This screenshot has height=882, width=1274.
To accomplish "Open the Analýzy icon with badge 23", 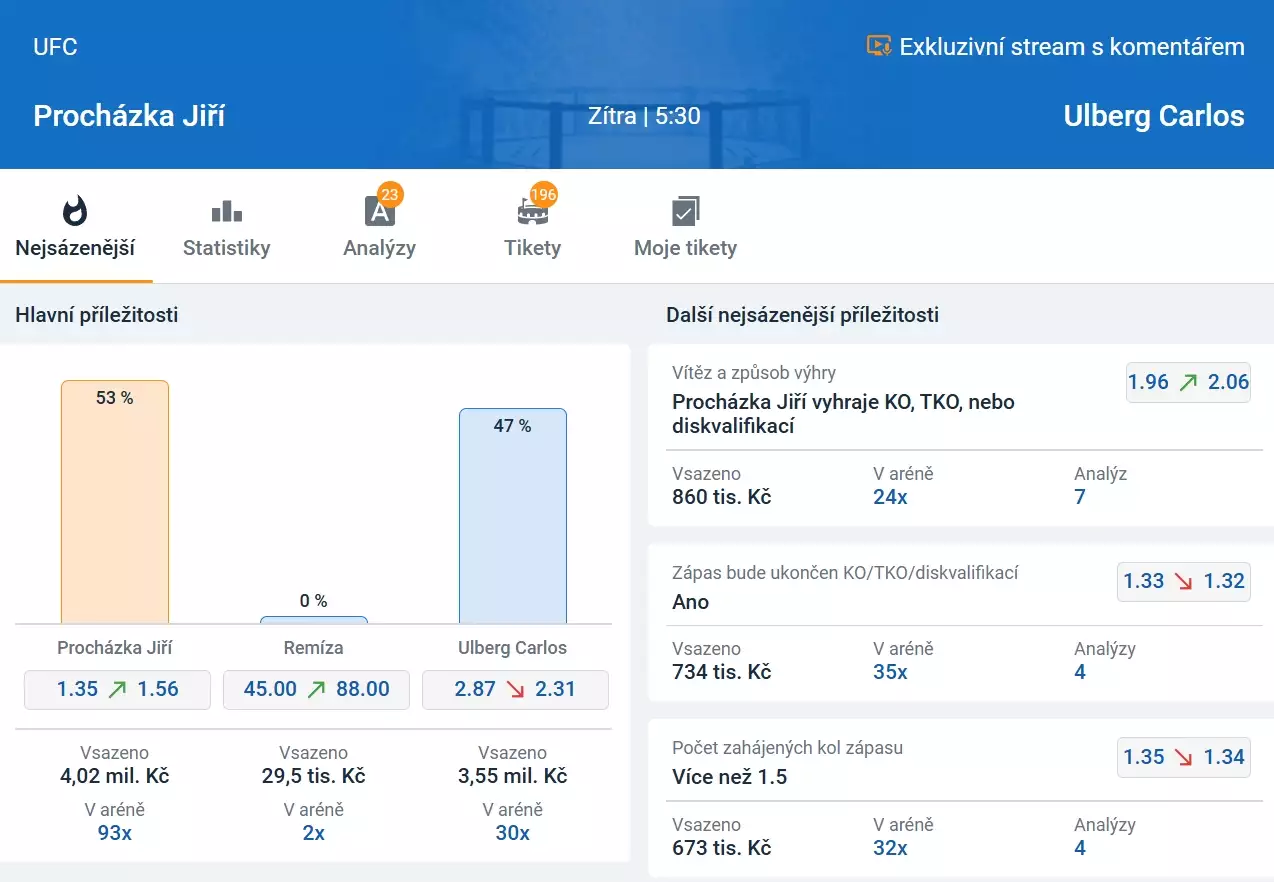I will pos(379,211).
